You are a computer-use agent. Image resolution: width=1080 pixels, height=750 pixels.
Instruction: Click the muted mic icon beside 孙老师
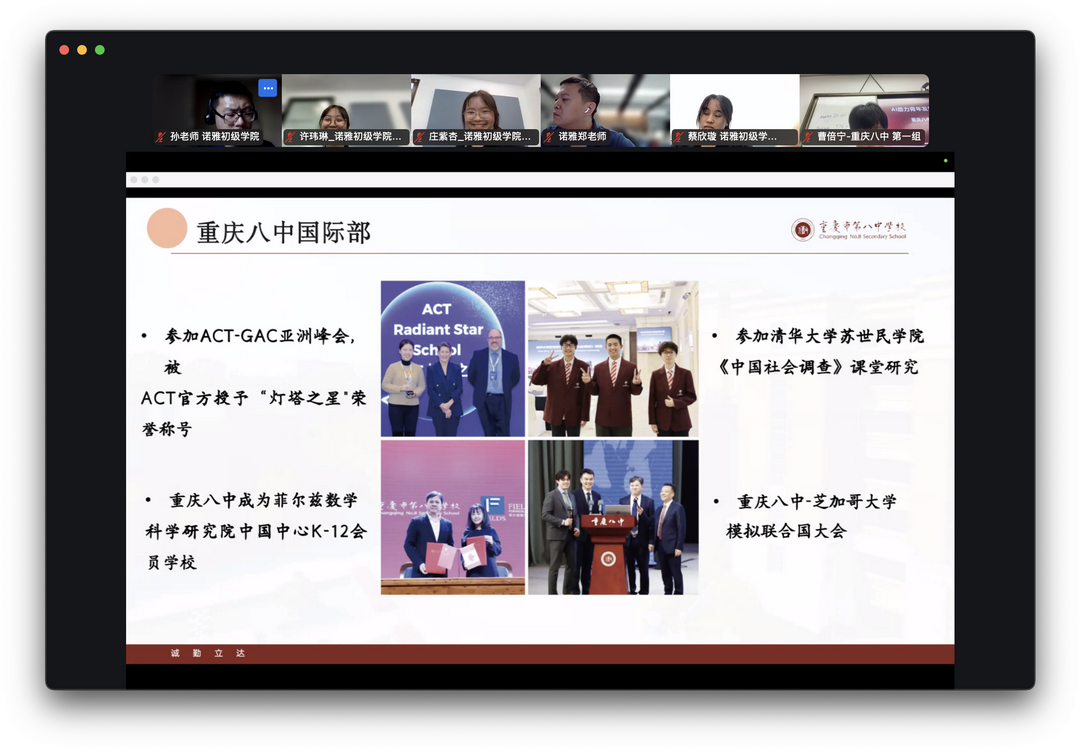coord(160,137)
